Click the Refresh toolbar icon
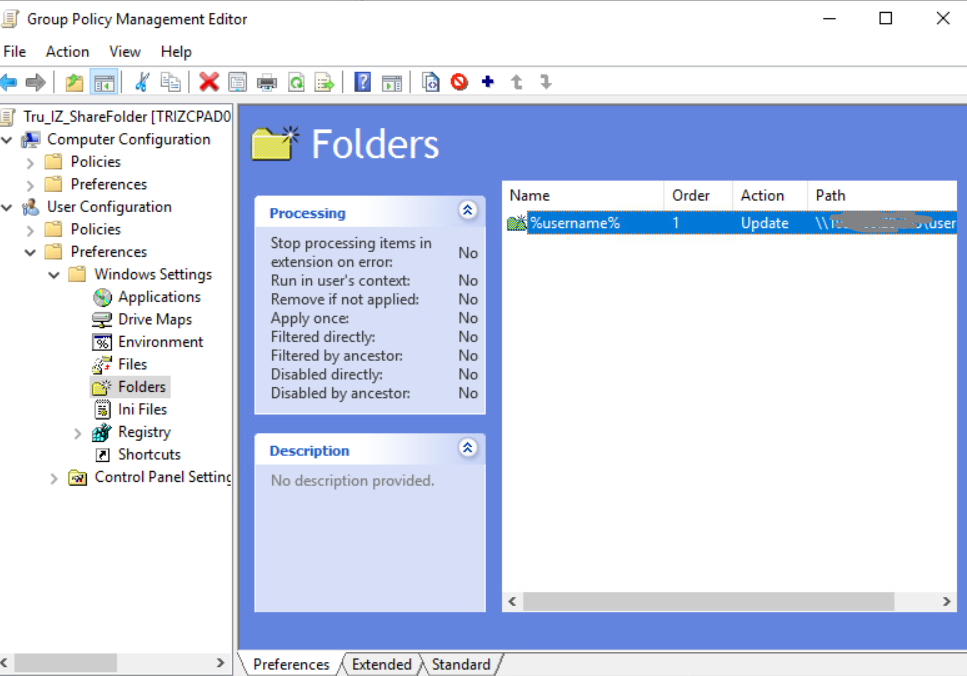The width and height of the screenshot is (967, 676). (x=297, y=82)
